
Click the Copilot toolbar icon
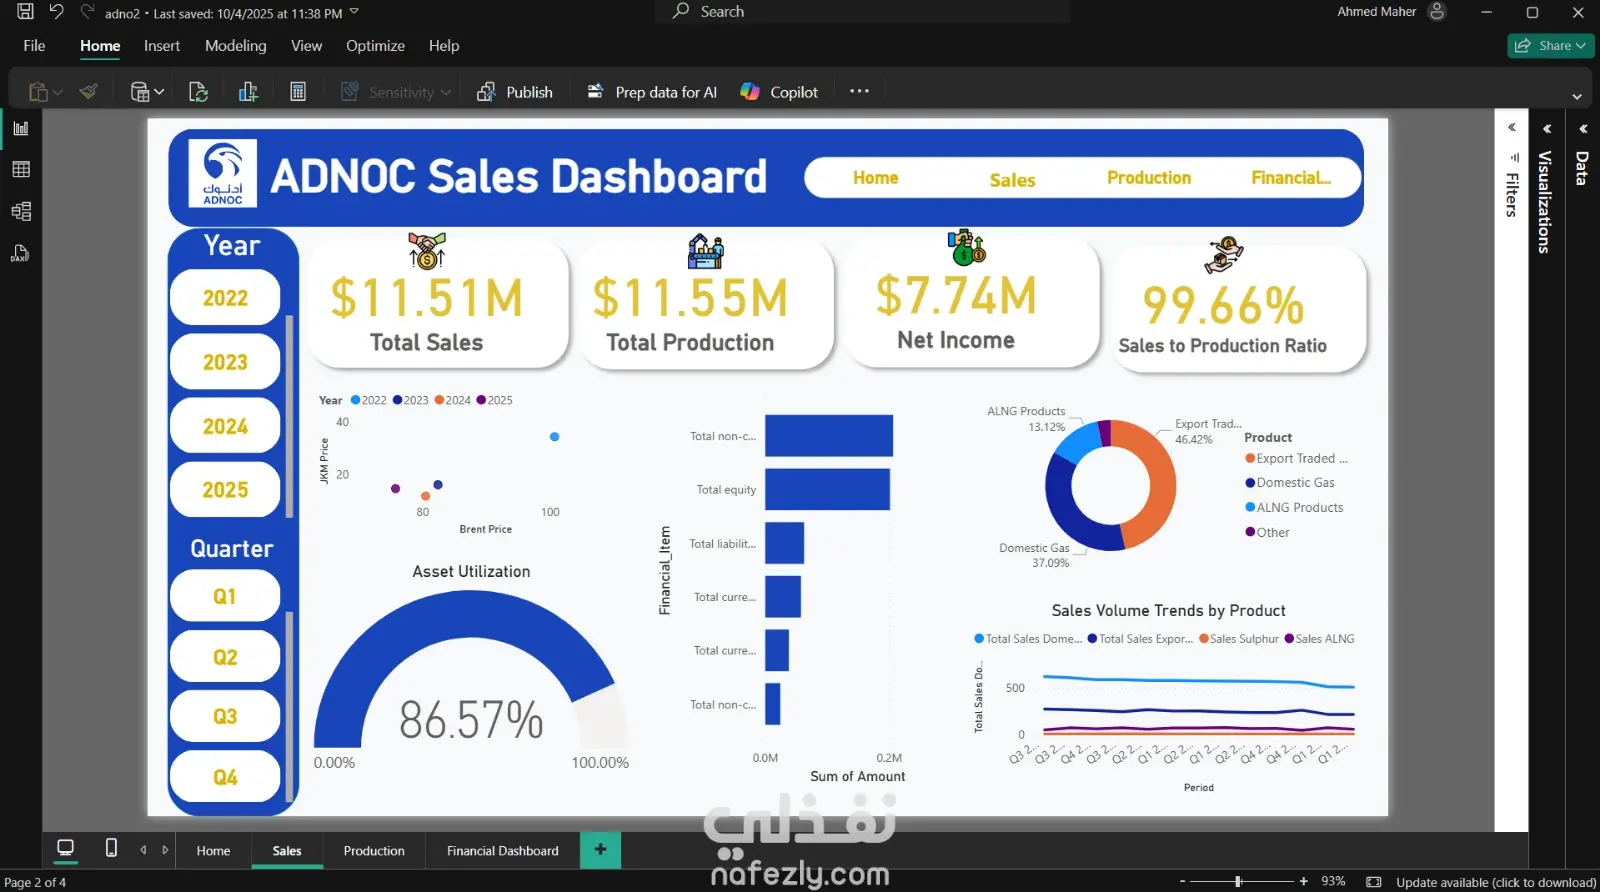tap(779, 92)
